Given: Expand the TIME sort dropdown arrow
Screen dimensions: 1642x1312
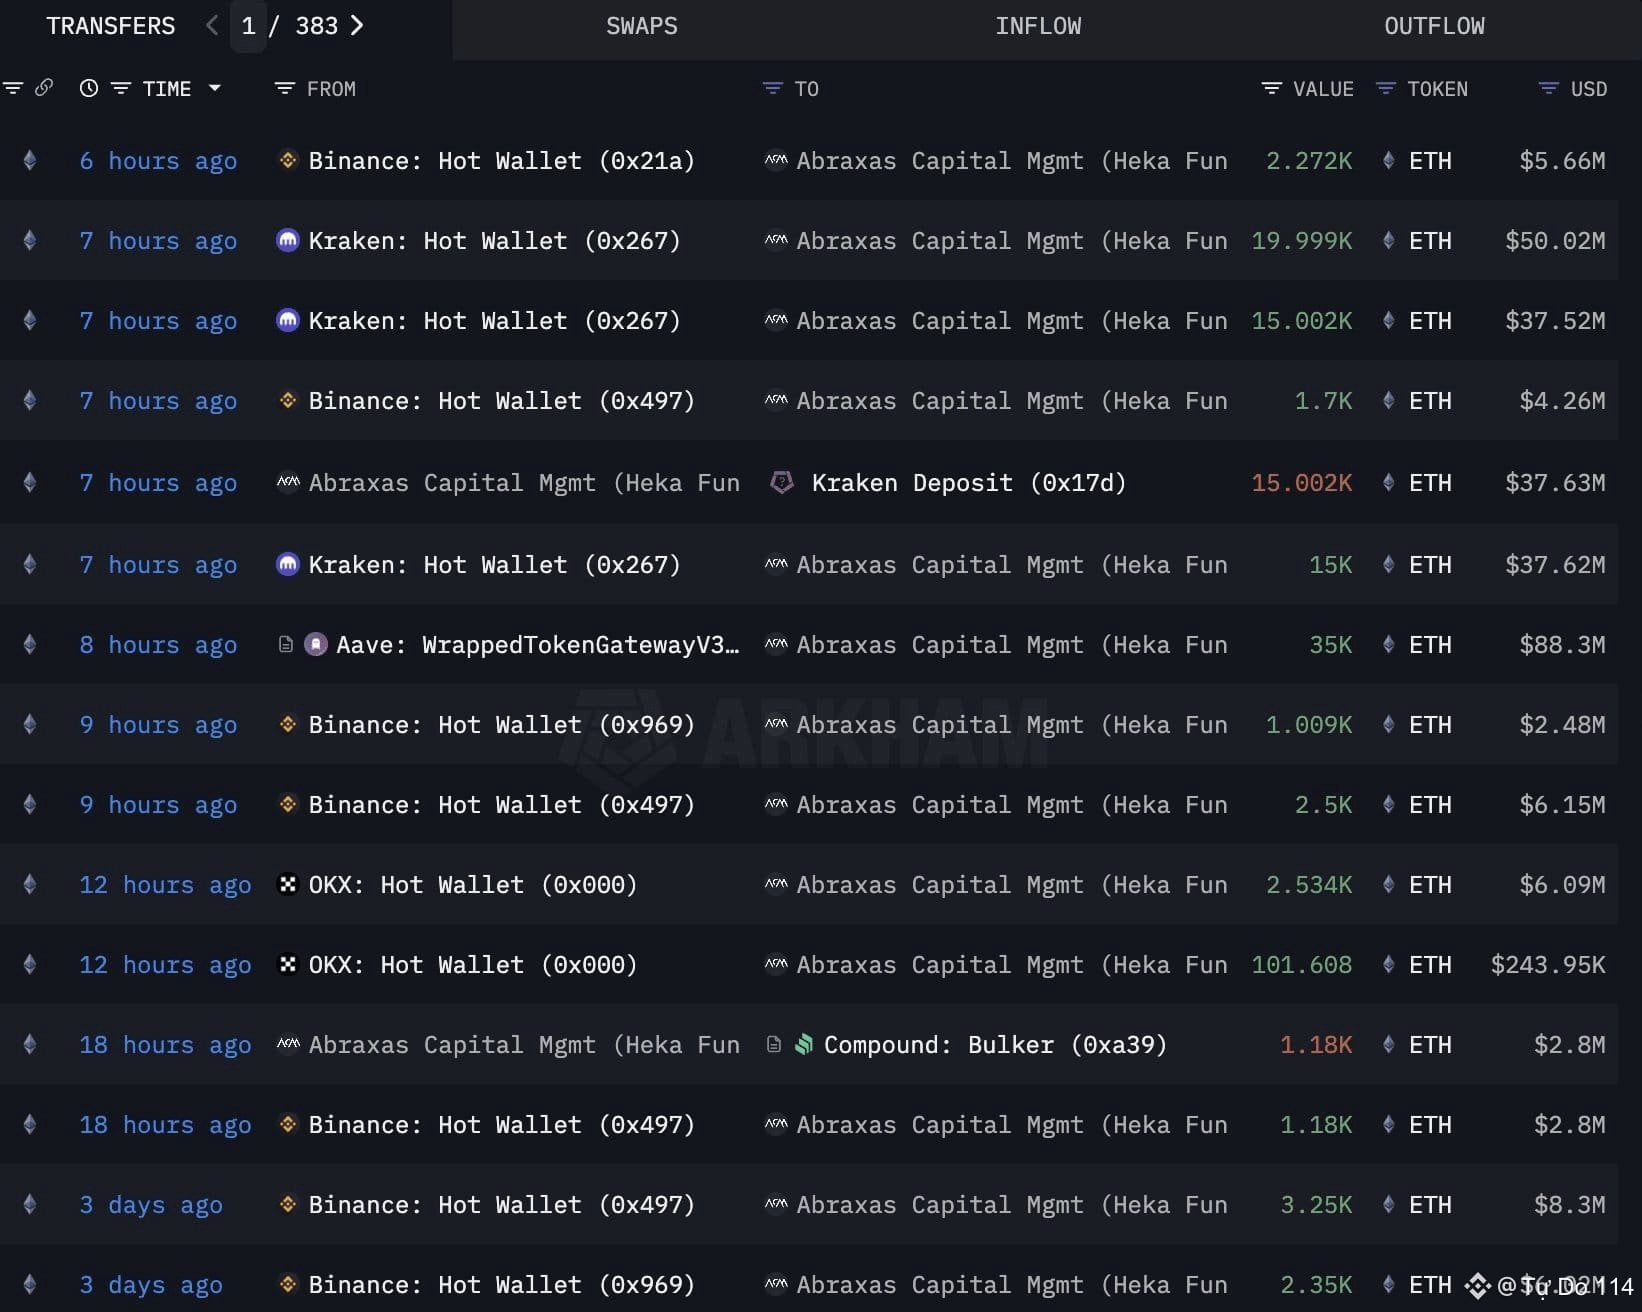Looking at the screenshot, I should [x=214, y=89].
